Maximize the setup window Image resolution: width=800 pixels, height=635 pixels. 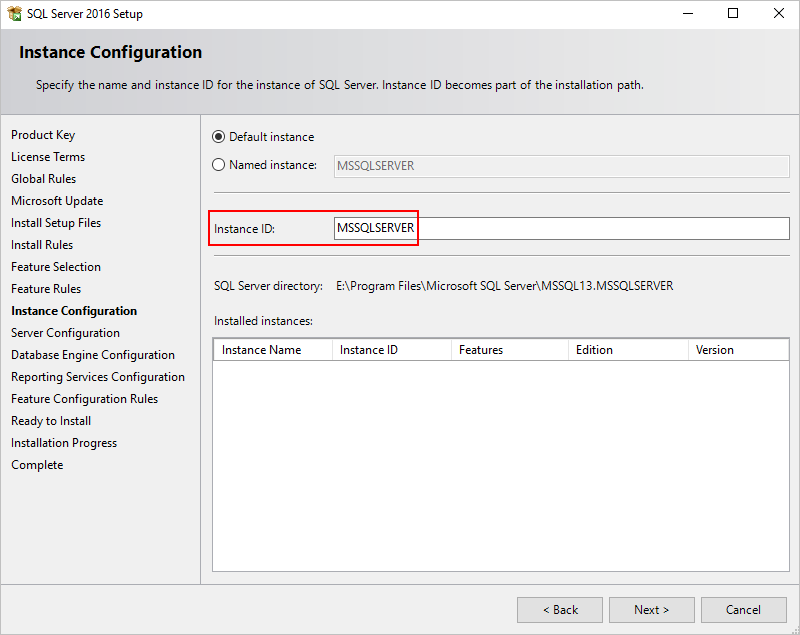733,13
